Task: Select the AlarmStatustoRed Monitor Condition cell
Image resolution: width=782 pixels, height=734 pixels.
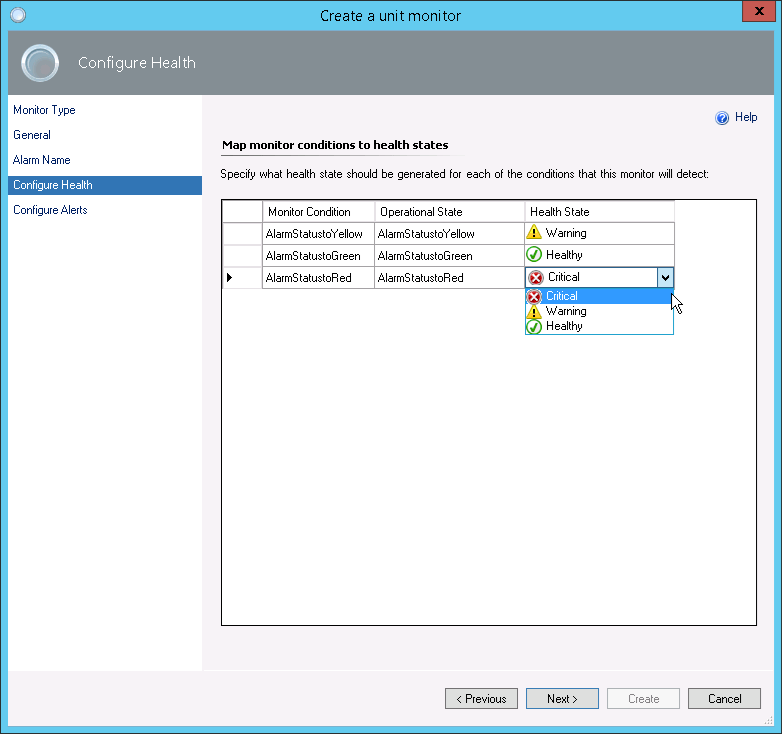Action: point(318,277)
